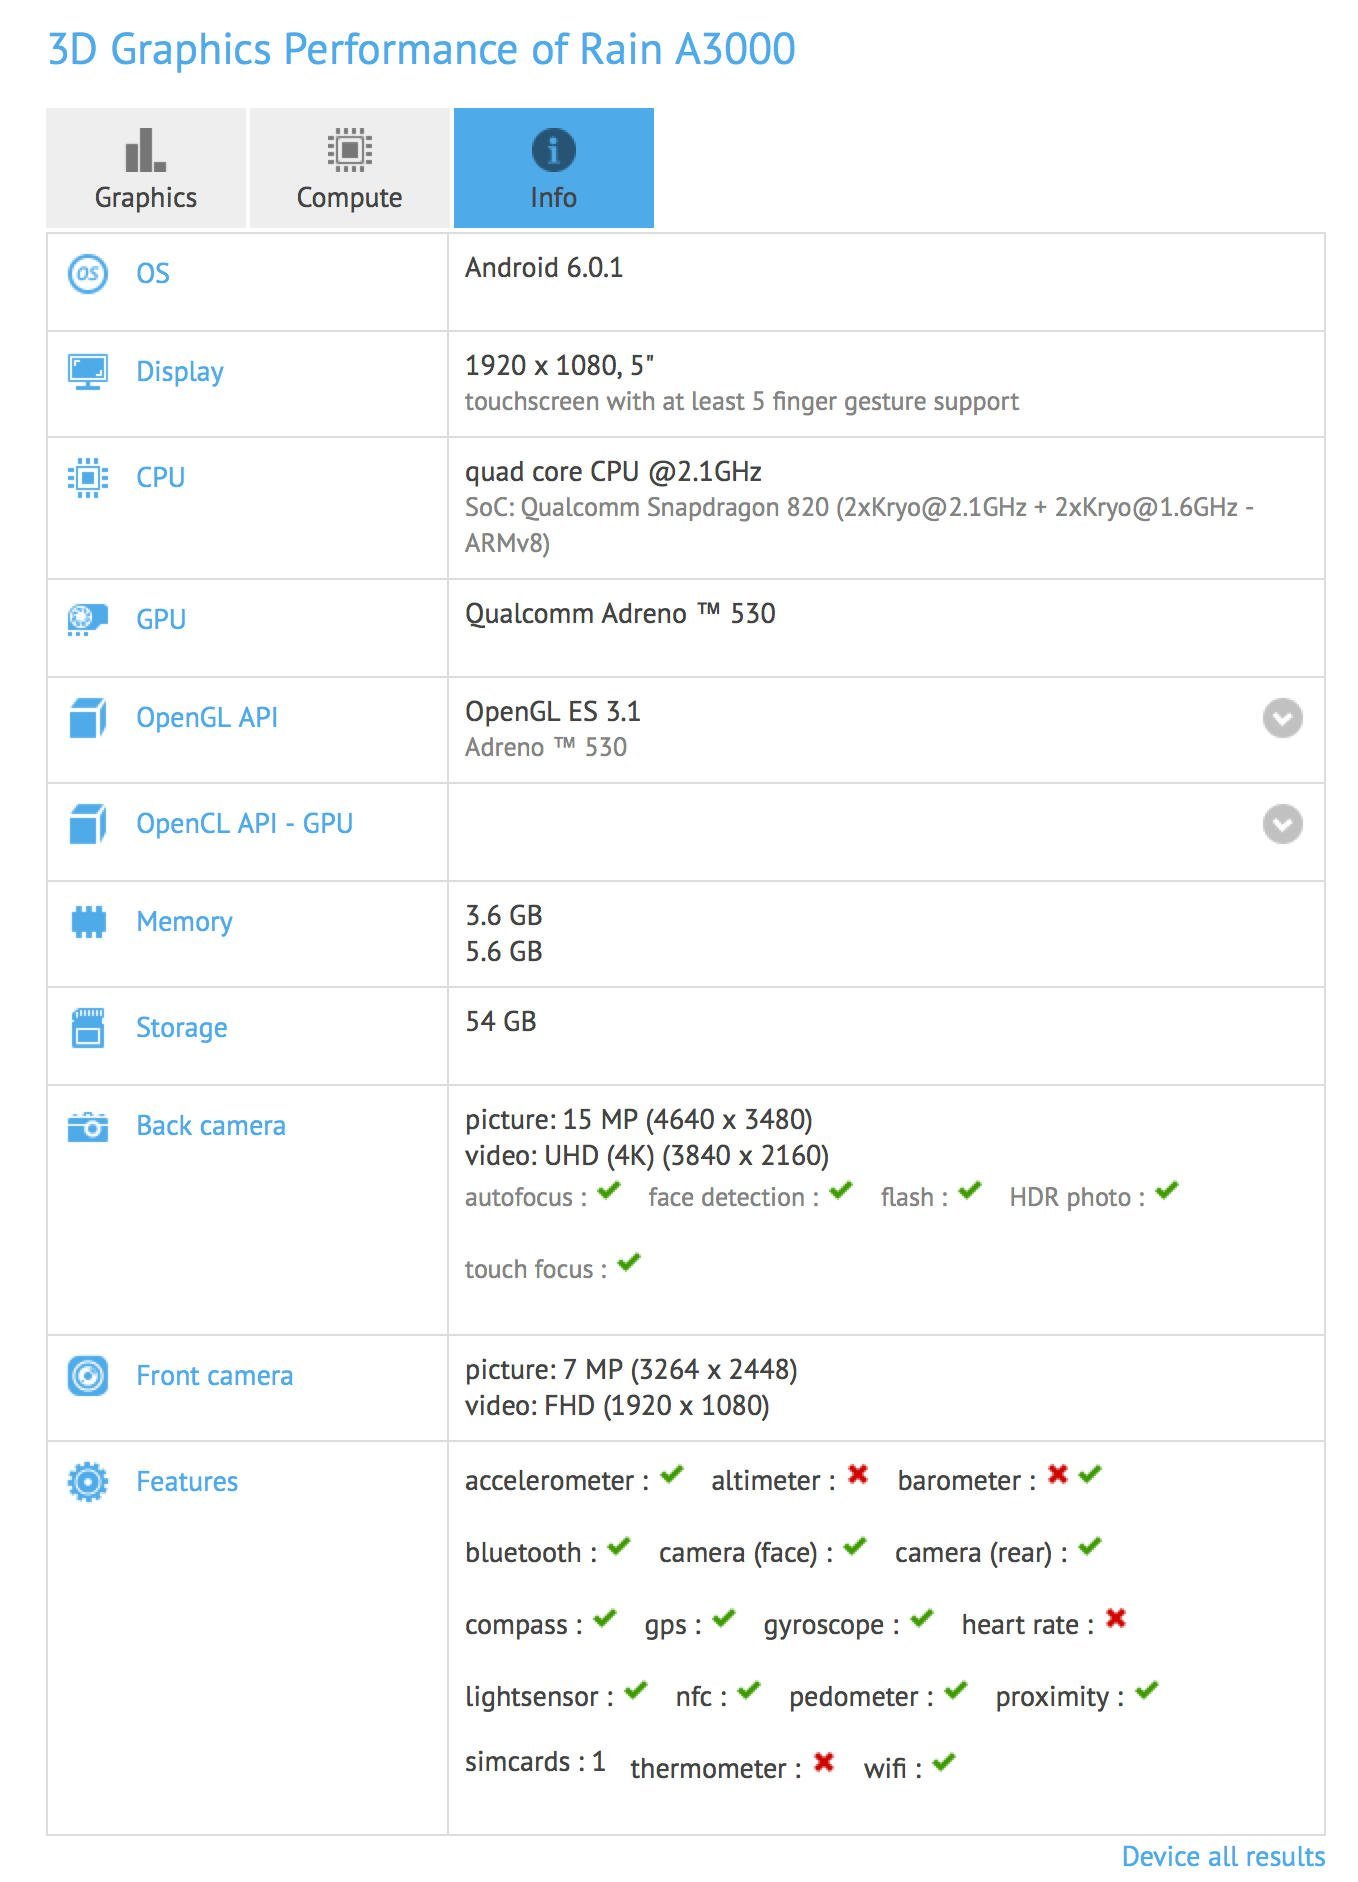Click the Info circle icon
Image resolution: width=1358 pixels, height=1882 pixels.
click(554, 150)
